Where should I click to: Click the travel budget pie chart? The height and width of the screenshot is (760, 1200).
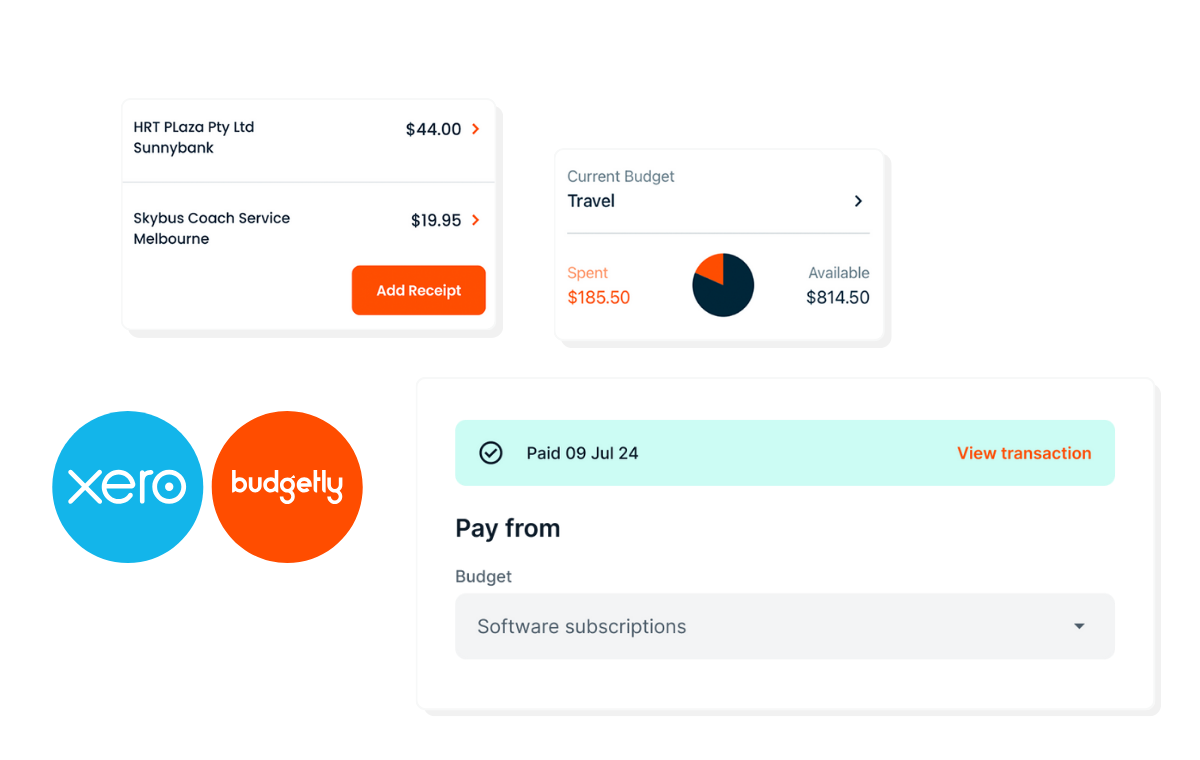point(723,285)
